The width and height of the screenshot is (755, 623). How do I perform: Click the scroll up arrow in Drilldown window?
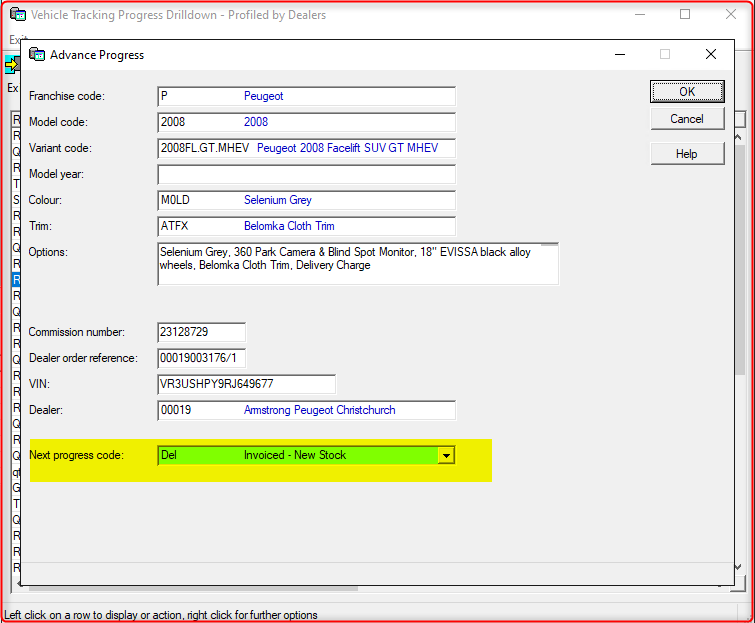click(739, 137)
